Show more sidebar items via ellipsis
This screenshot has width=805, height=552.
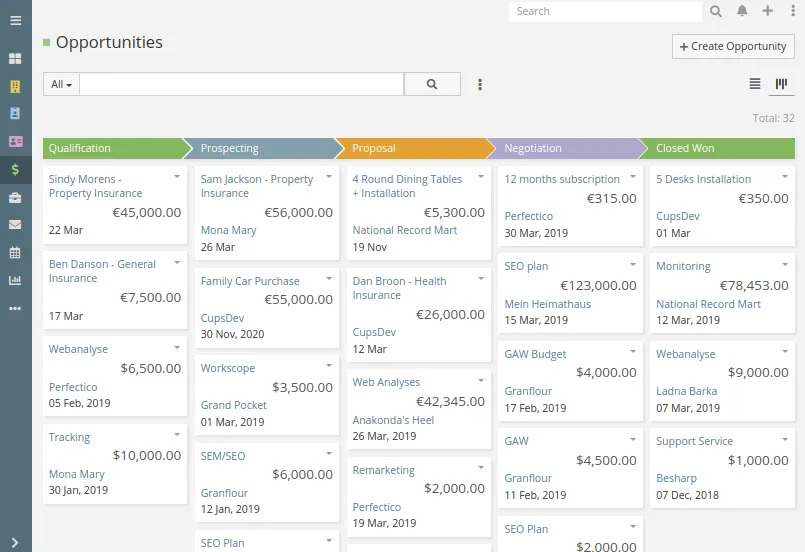point(15,309)
